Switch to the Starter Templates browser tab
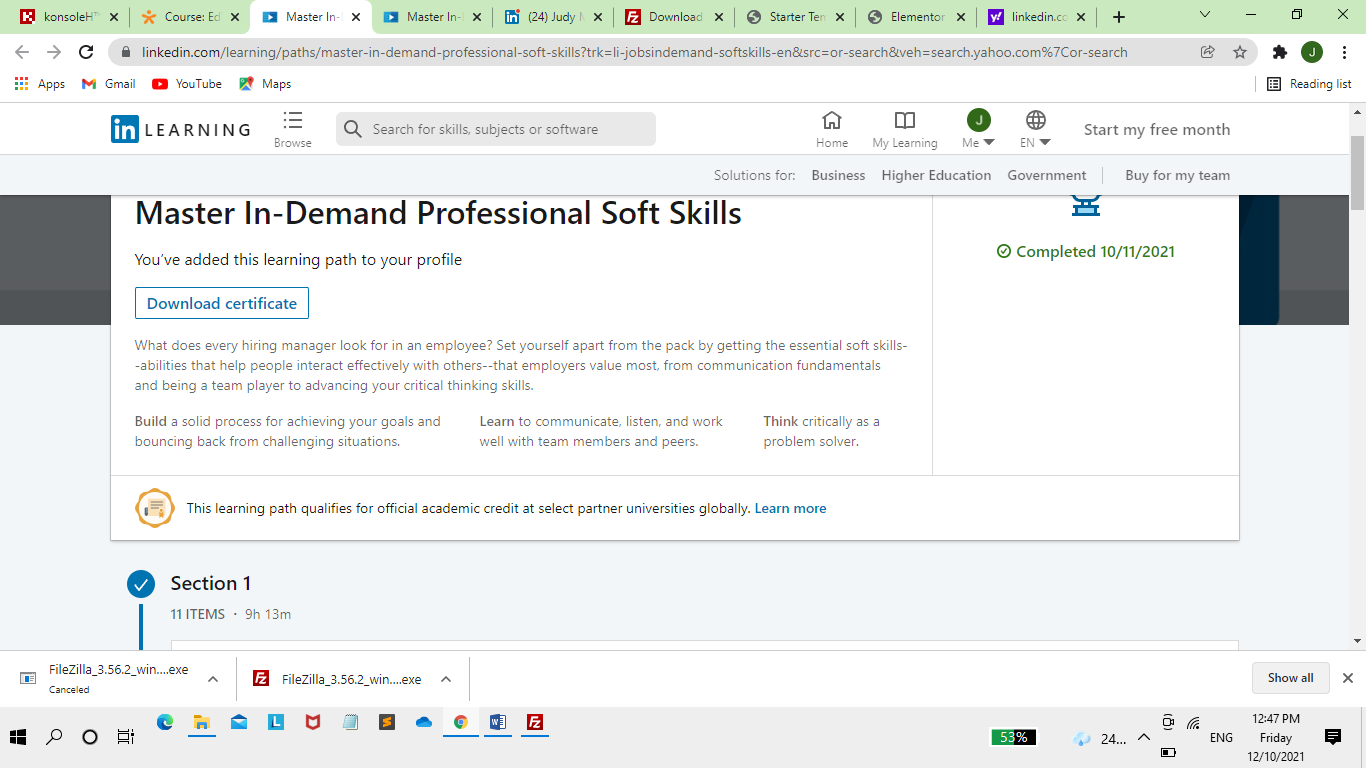The width and height of the screenshot is (1366, 768). (797, 17)
